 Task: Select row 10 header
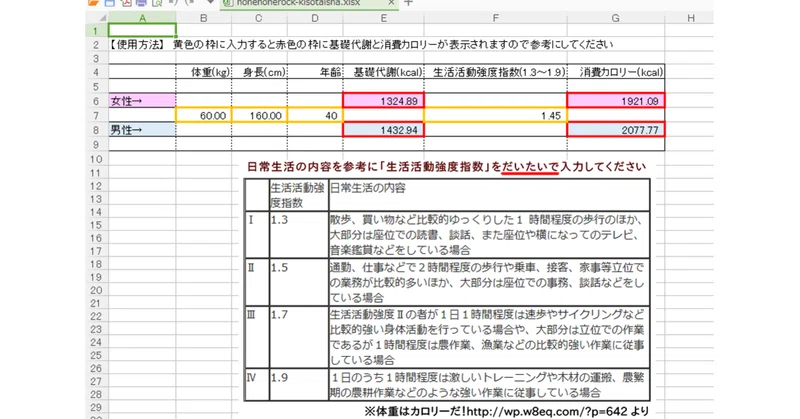97,159
